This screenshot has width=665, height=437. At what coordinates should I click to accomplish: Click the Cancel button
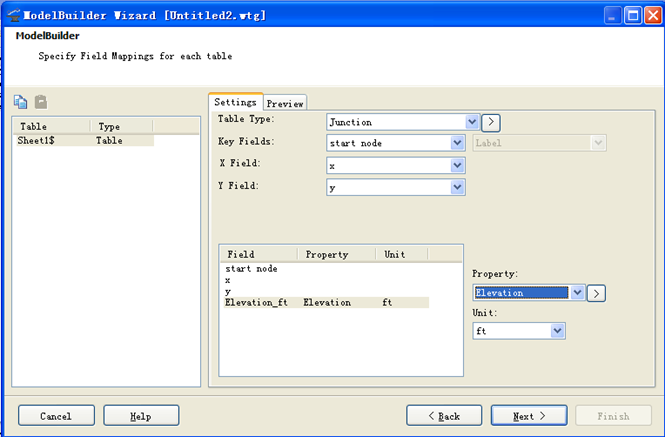point(56,416)
